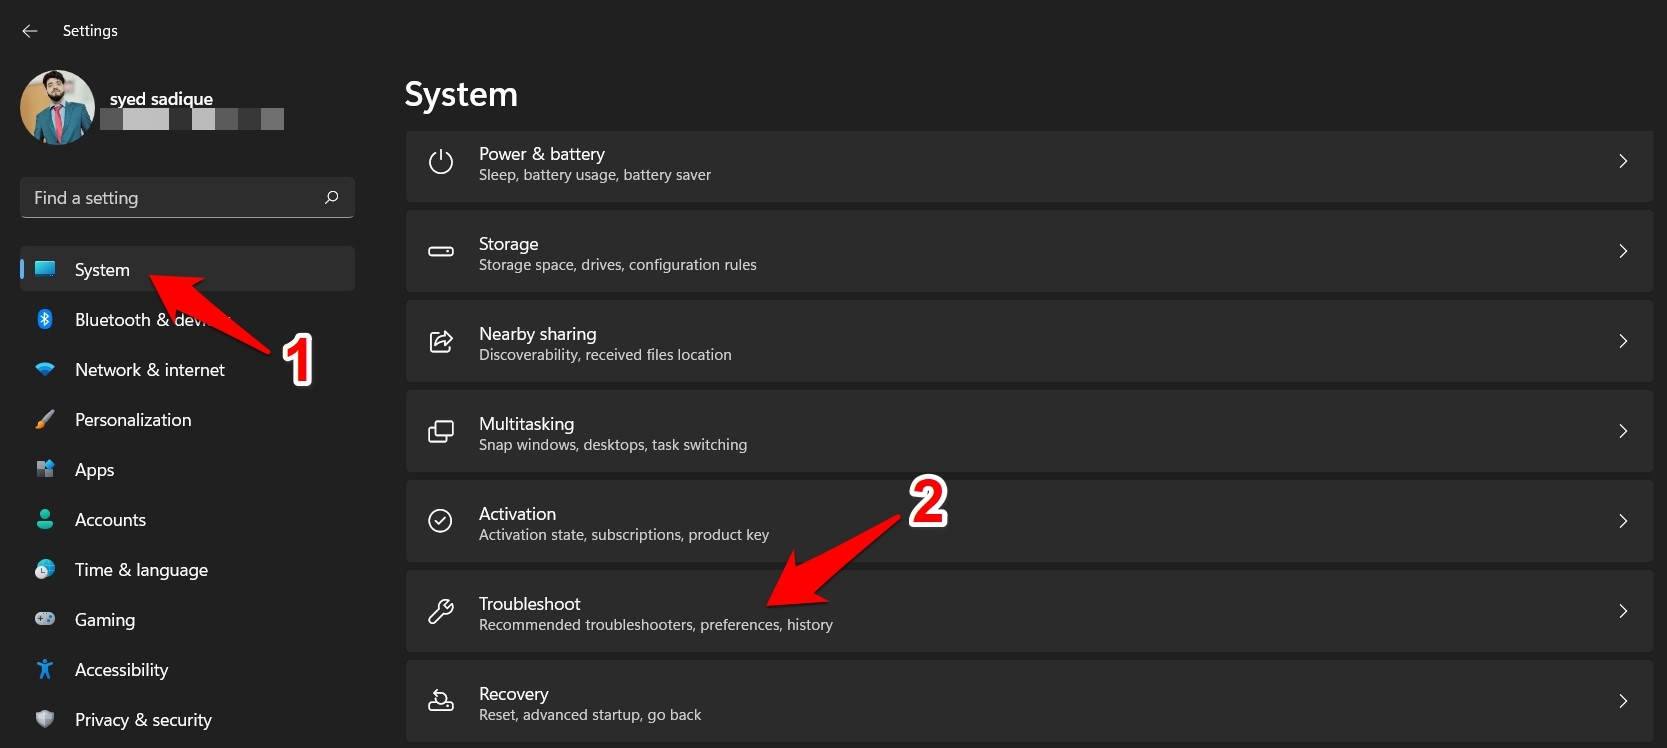Go to Privacy & security section
This screenshot has width=1667, height=748.
[x=143, y=720]
